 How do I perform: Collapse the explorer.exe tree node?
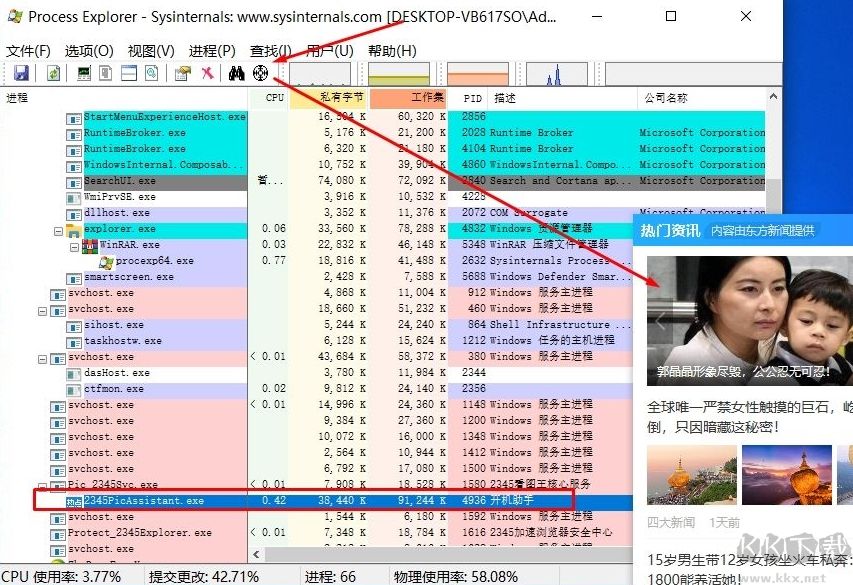(58, 231)
